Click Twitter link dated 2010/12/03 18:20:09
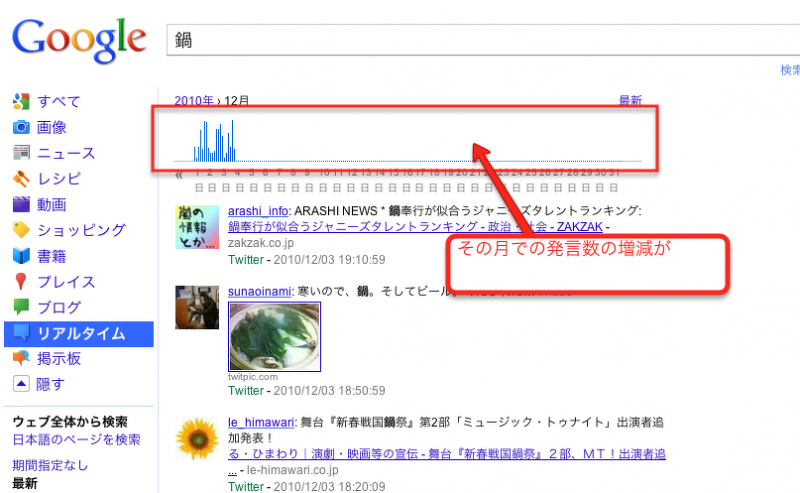The height and width of the screenshot is (493, 800). point(246,486)
